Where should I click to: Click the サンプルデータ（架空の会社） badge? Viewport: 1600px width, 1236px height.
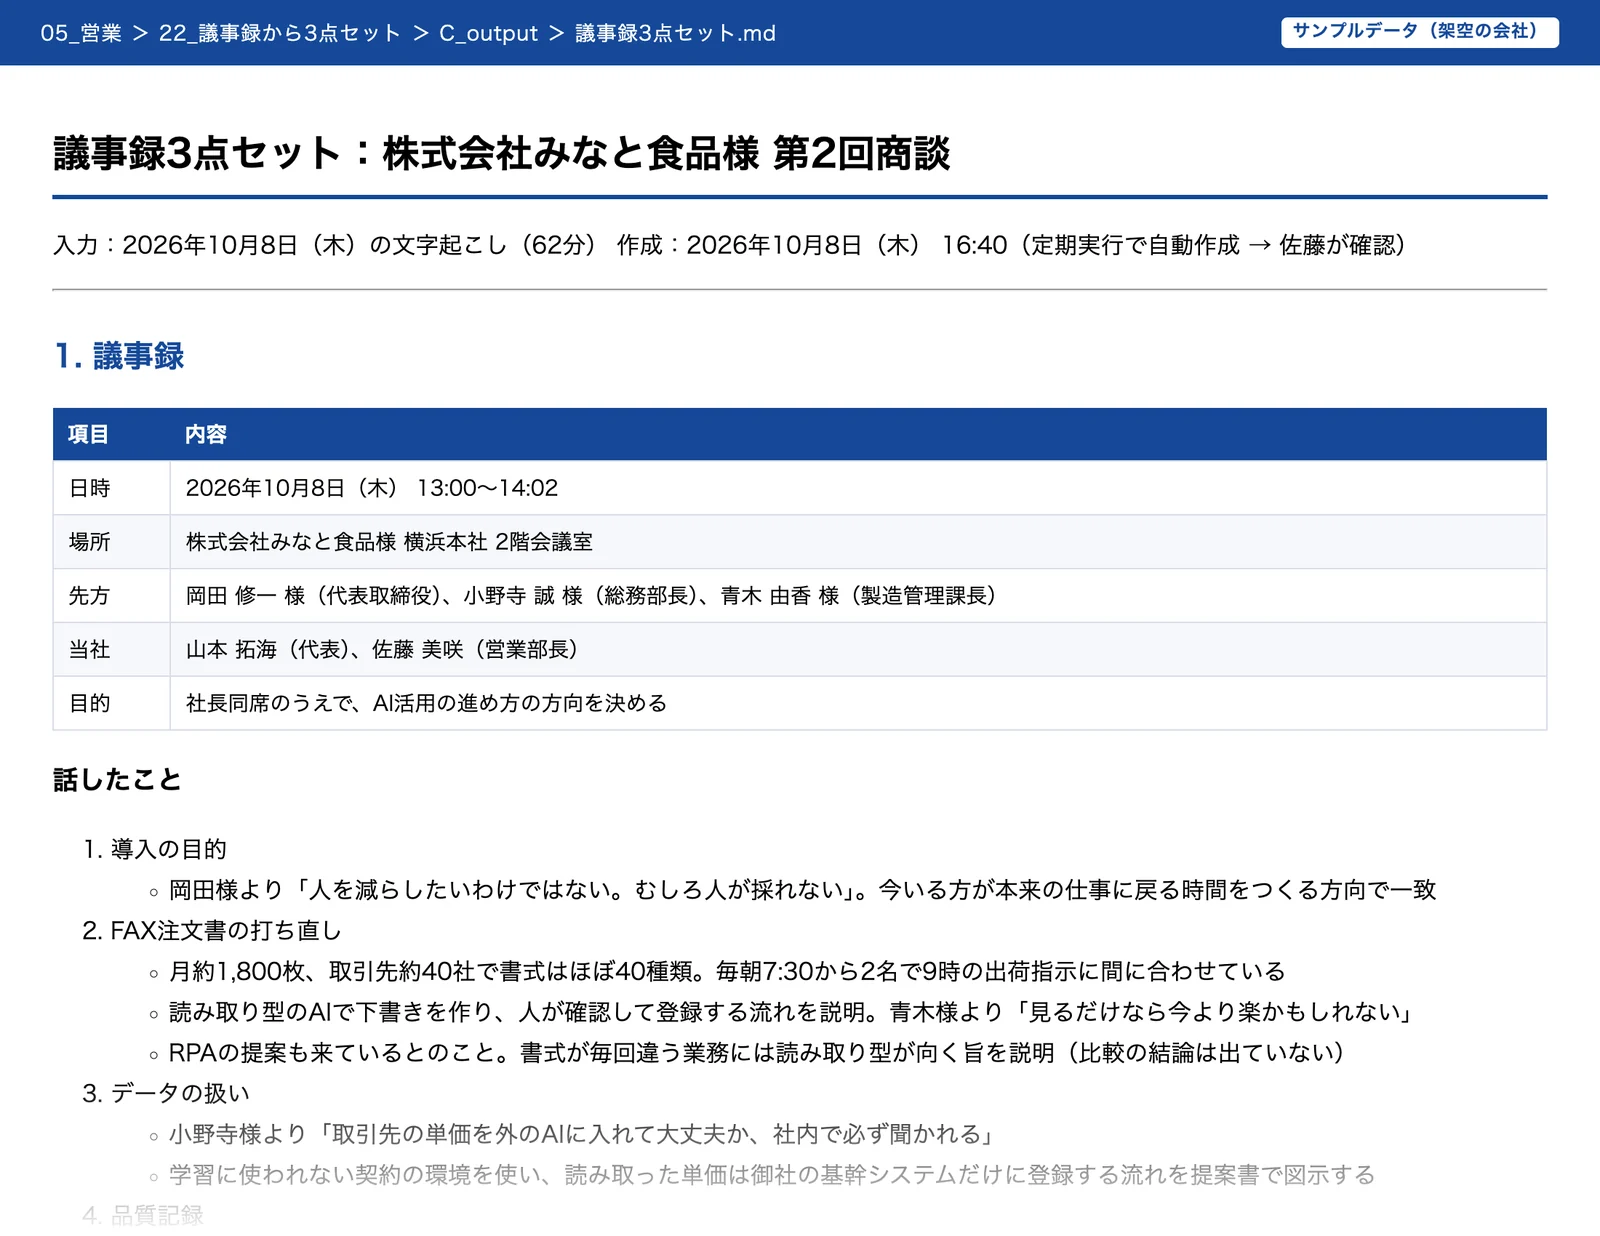point(1420,32)
